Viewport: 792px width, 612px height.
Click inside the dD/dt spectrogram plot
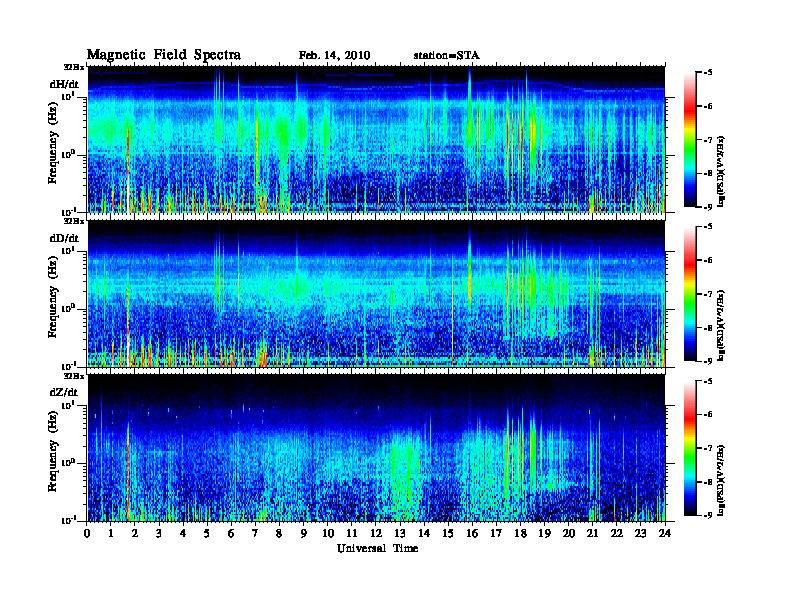click(x=376, y=293)
